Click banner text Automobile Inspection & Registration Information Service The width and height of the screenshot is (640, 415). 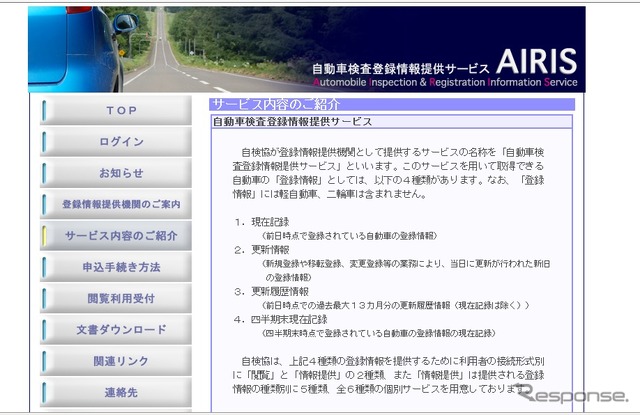pyautogui.click(x=445, y=82)
